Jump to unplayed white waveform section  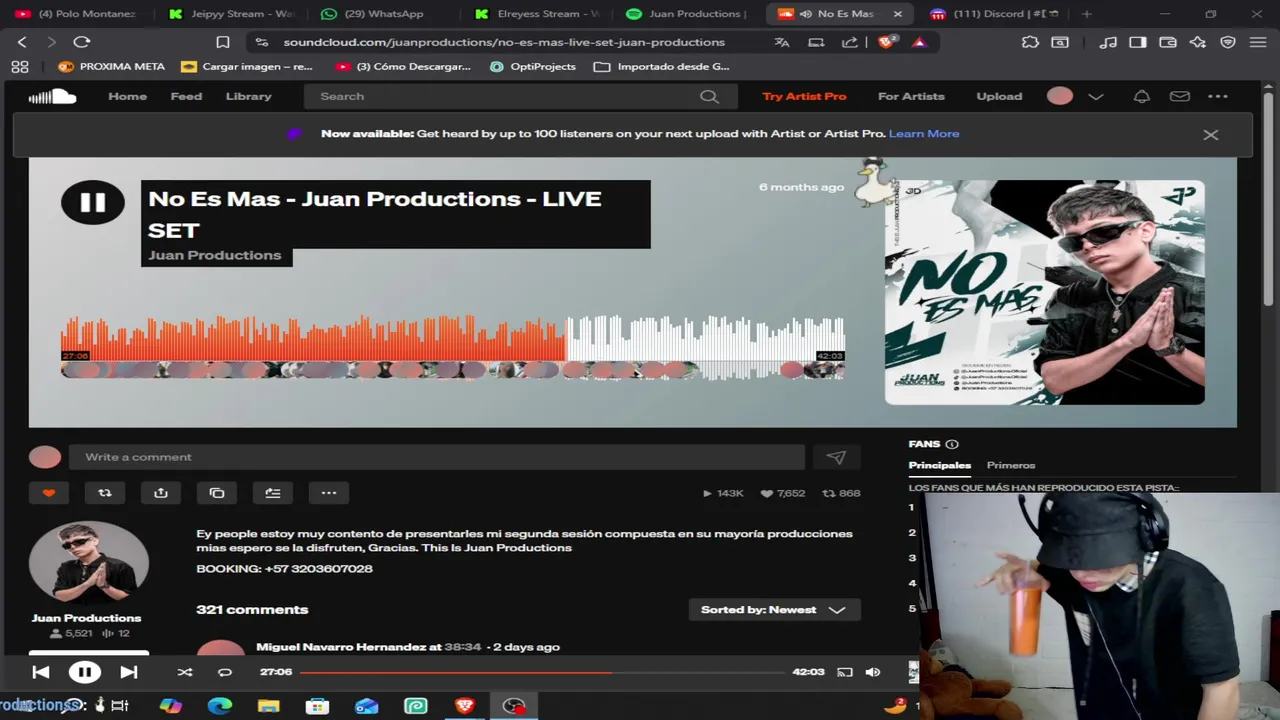click(x=705, y=338)
